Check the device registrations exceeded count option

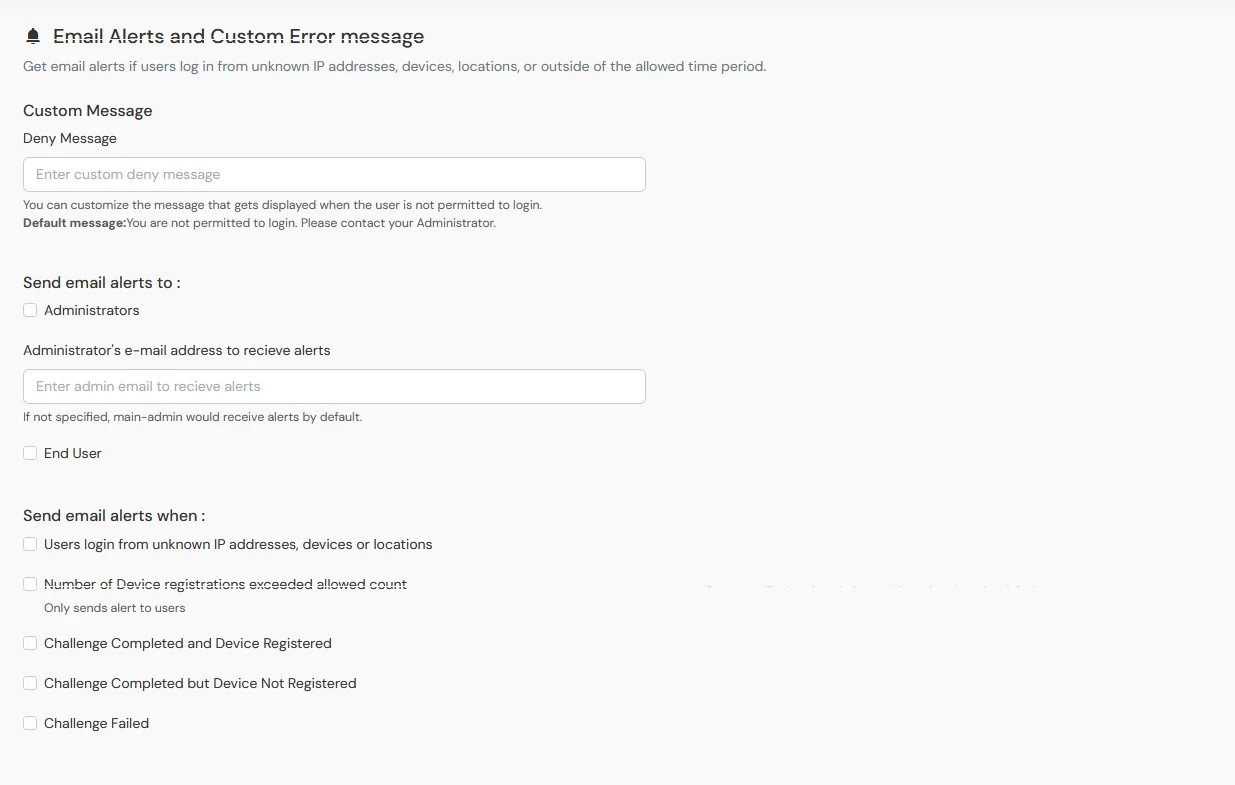pyautogui.click(x=30, y=583)
